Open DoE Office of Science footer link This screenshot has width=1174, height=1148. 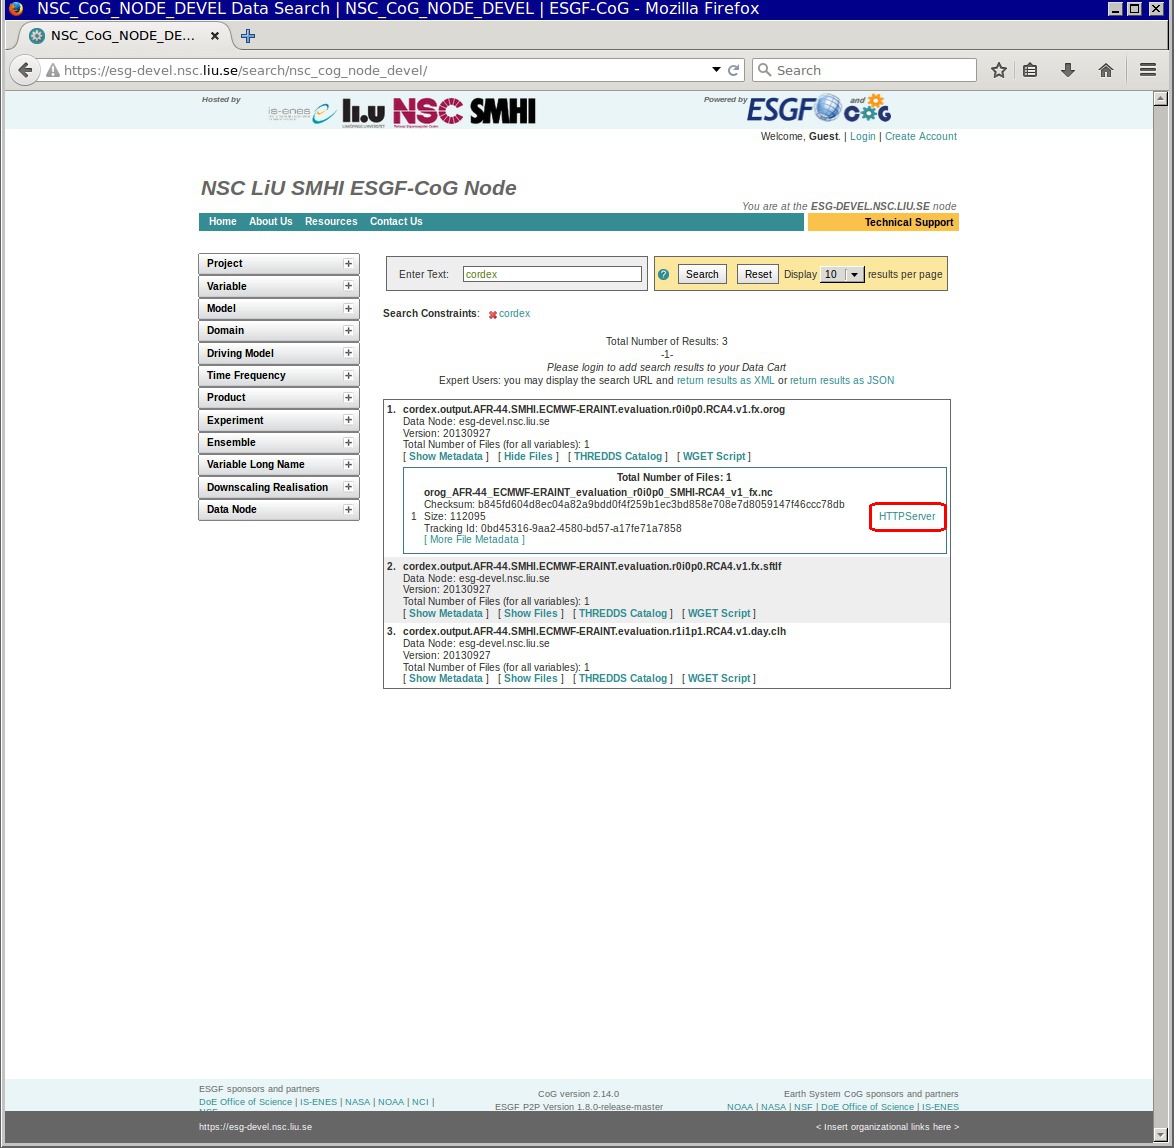point(246,1102)
